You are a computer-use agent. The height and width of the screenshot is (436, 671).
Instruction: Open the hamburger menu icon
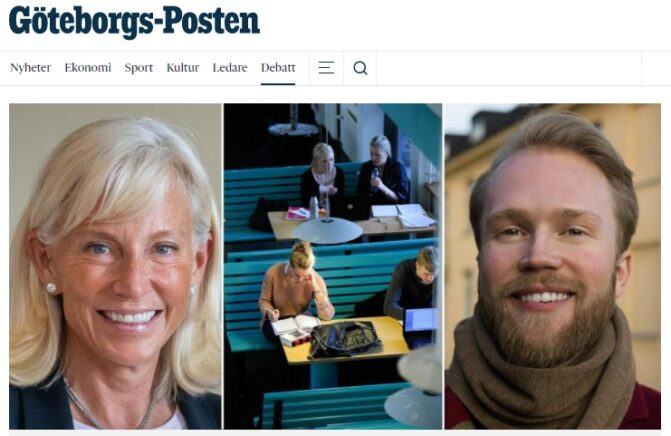pos(326,68)
